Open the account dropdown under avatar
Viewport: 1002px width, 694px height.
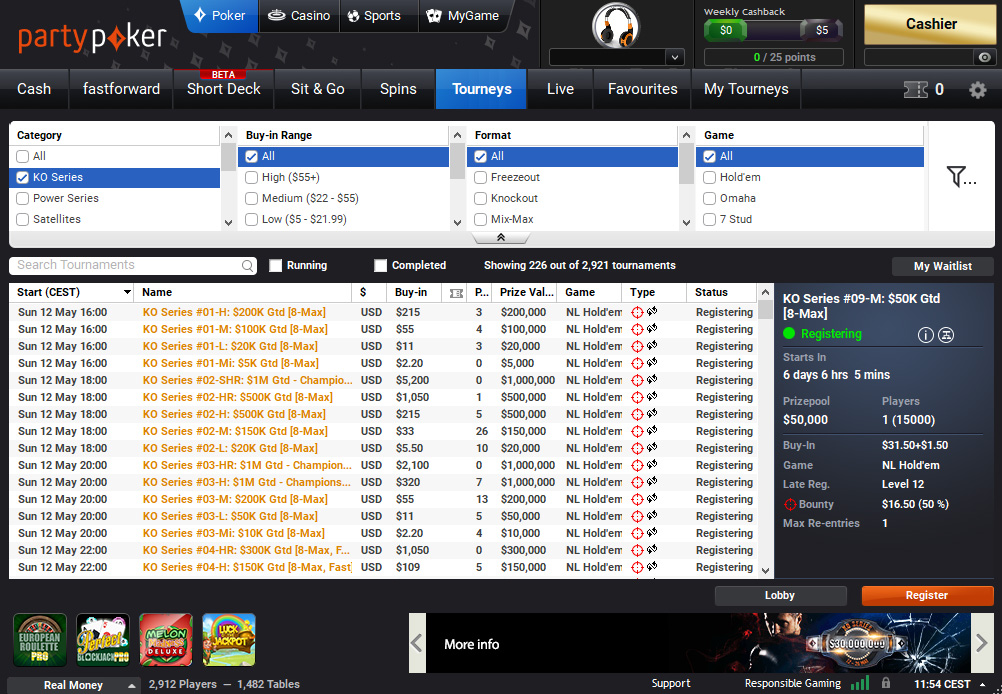click(617, 58)
